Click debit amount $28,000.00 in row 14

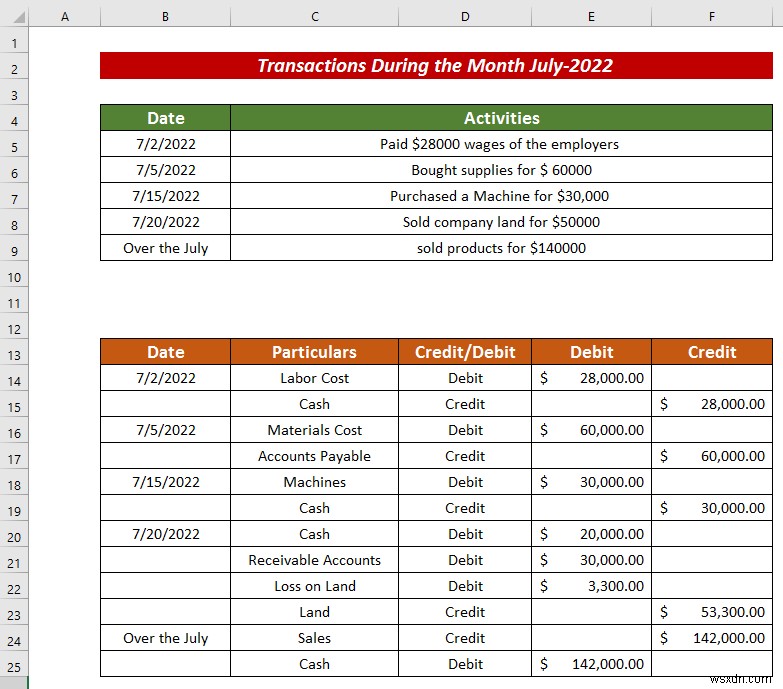[x=591, y=378]
